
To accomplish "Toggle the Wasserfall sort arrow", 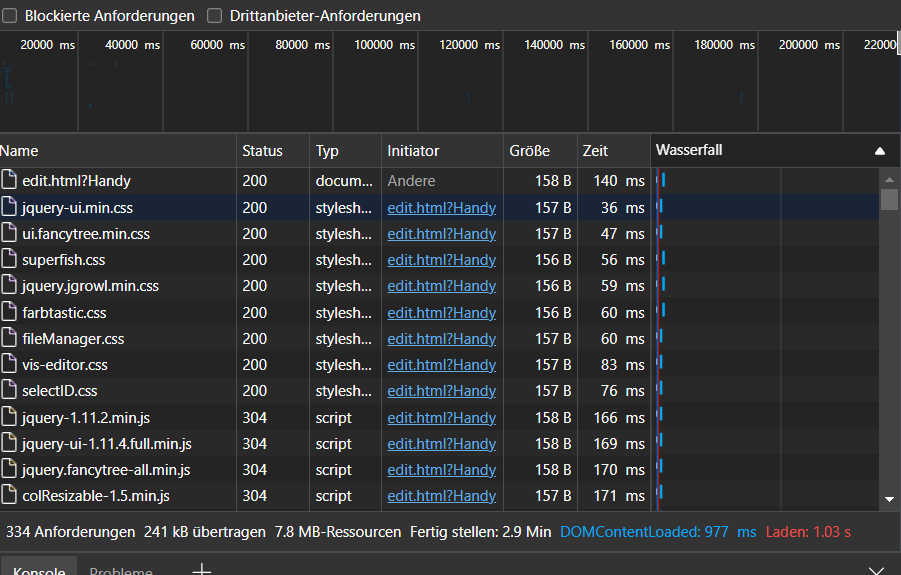I will click(880, 151).
